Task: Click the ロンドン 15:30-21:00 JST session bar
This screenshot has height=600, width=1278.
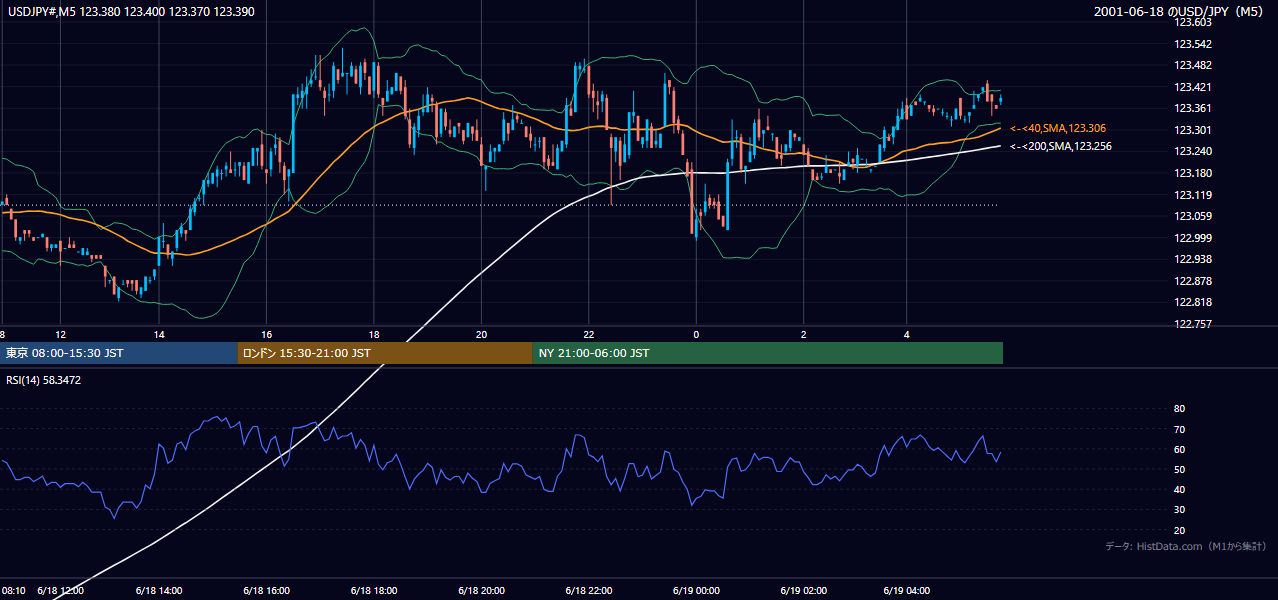Action: pos(385,353)
